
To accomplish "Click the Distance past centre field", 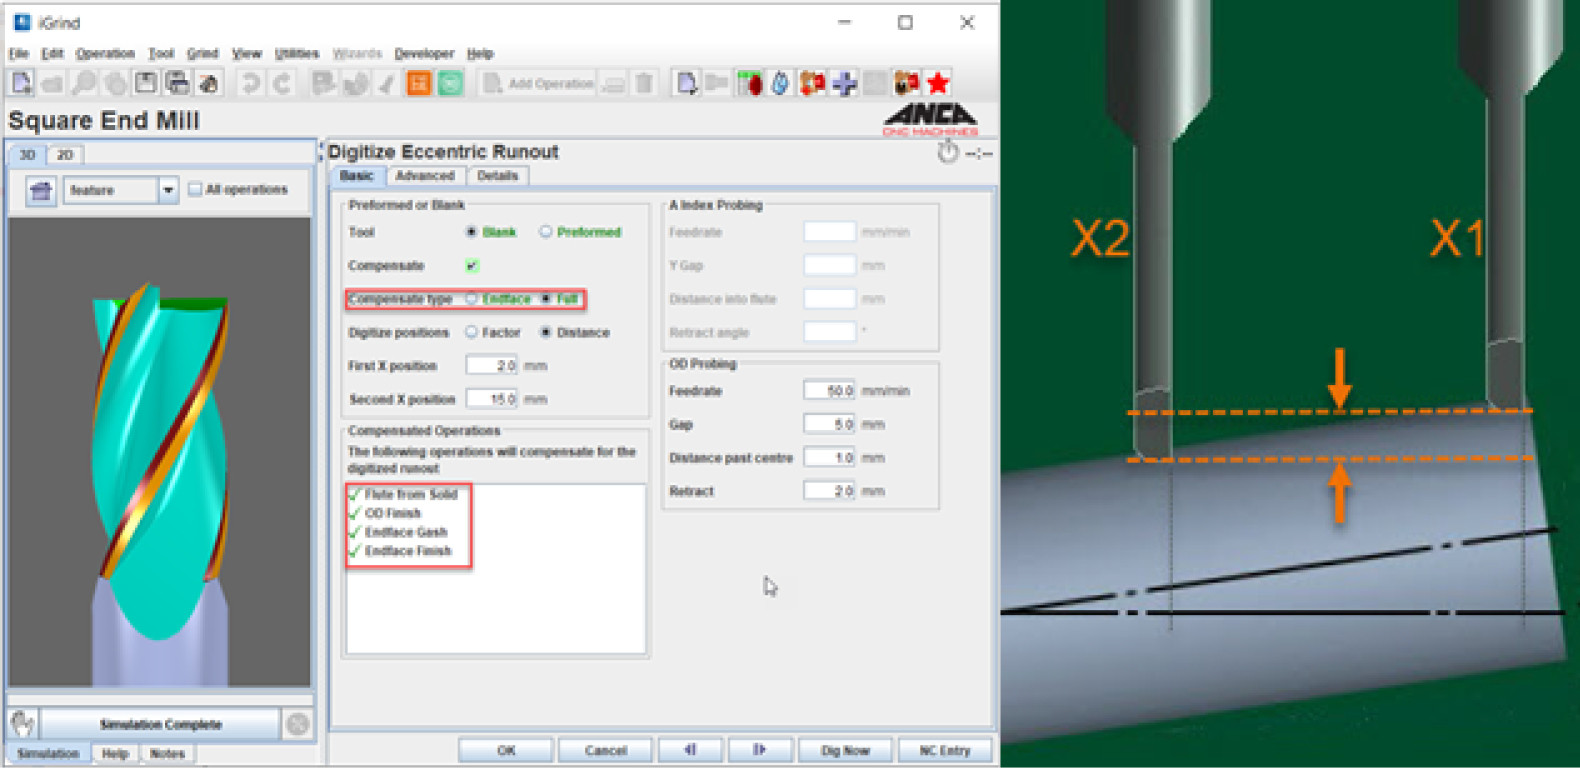I will 829,458.
